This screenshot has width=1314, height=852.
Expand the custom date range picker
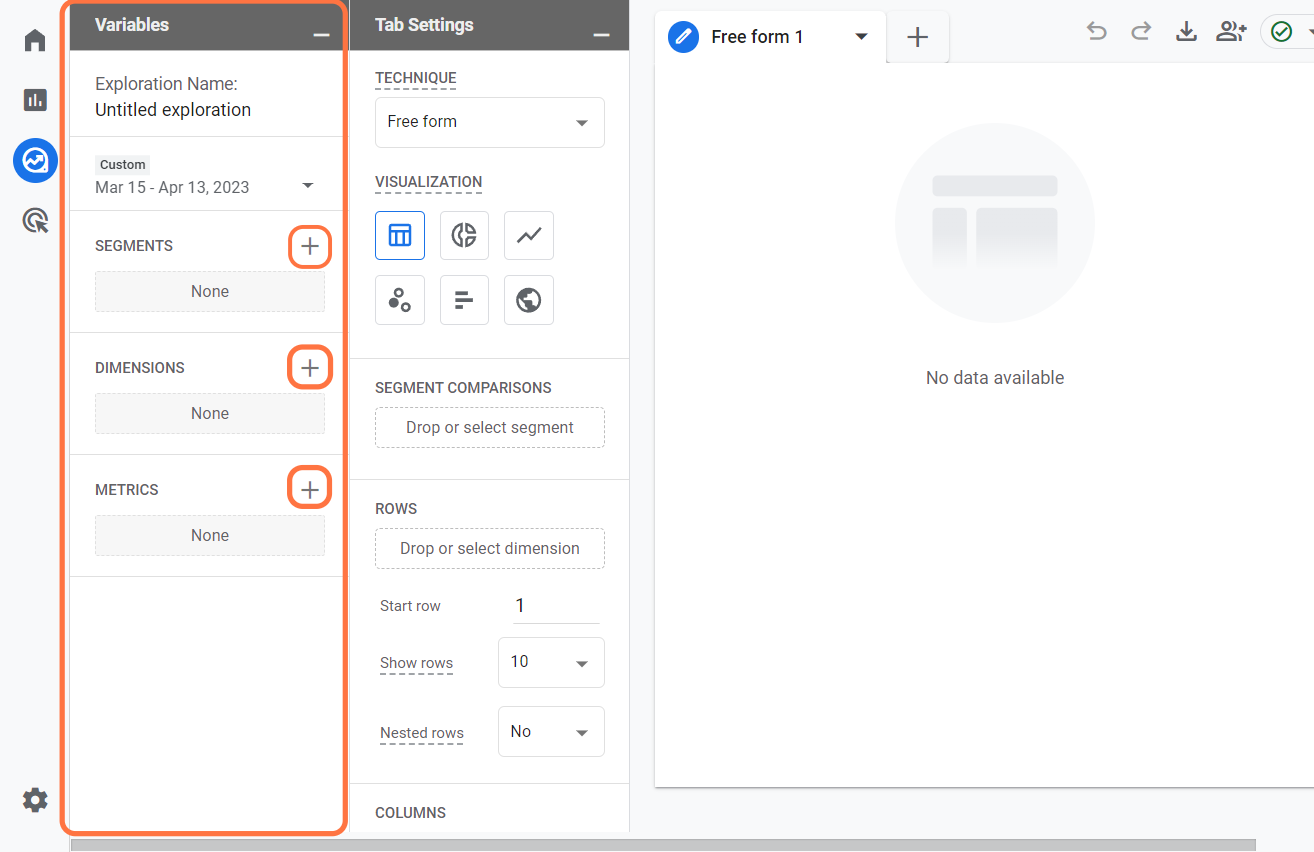click(205, 187)
